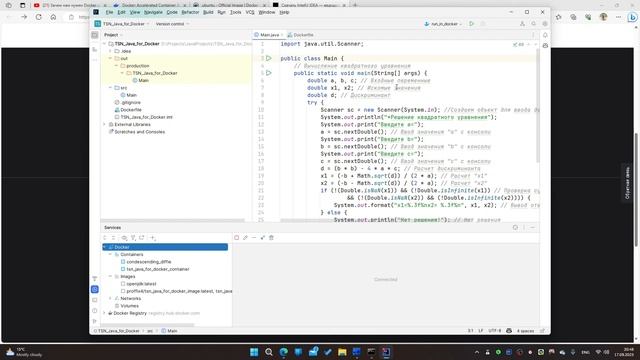Open the Code With Me people icon
This screenshot has width=640, height=360.
[x=522, y=24]
